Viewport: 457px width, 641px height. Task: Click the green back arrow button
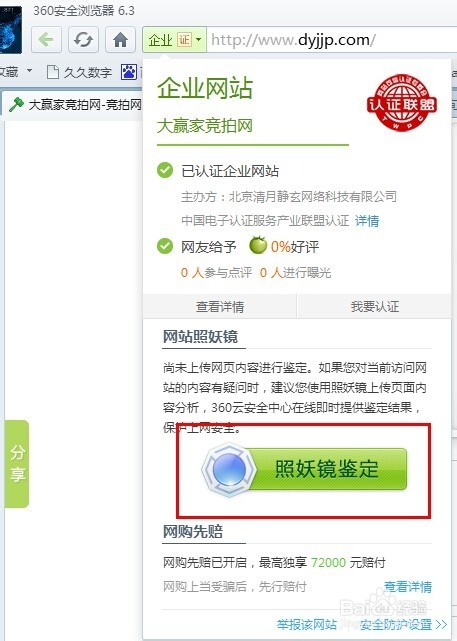point(46,40)
